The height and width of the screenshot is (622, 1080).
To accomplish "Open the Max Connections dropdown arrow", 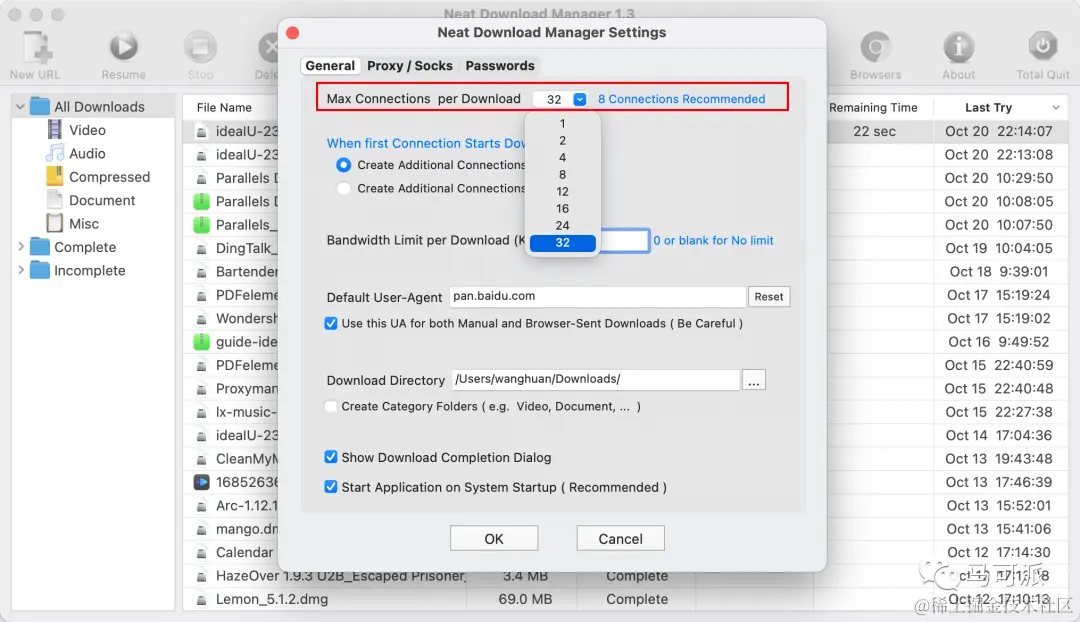I will 580,99.
